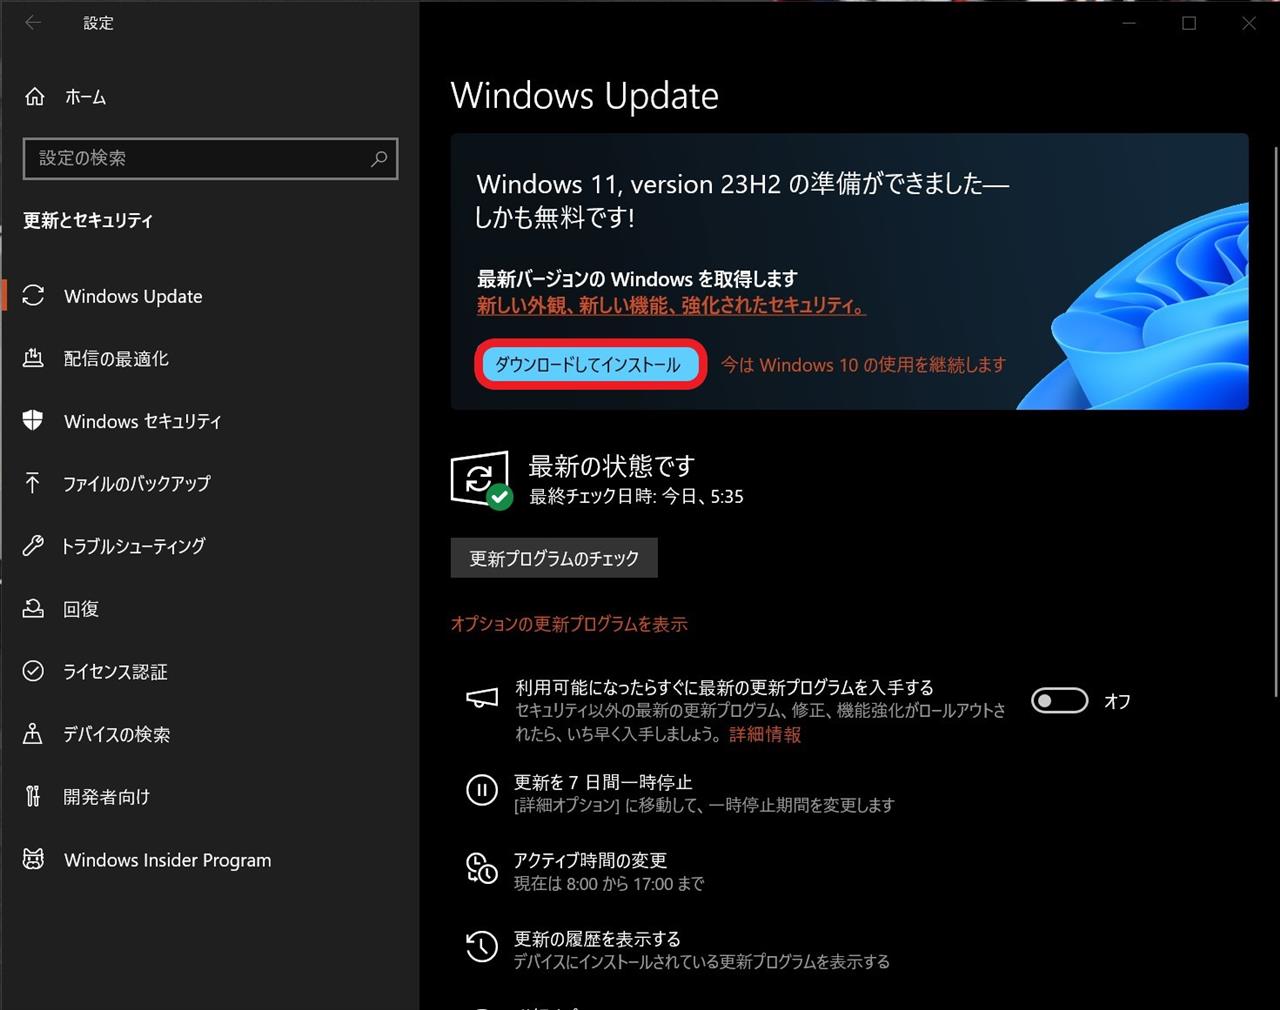Open the ホーム settings page

[85, 97]
